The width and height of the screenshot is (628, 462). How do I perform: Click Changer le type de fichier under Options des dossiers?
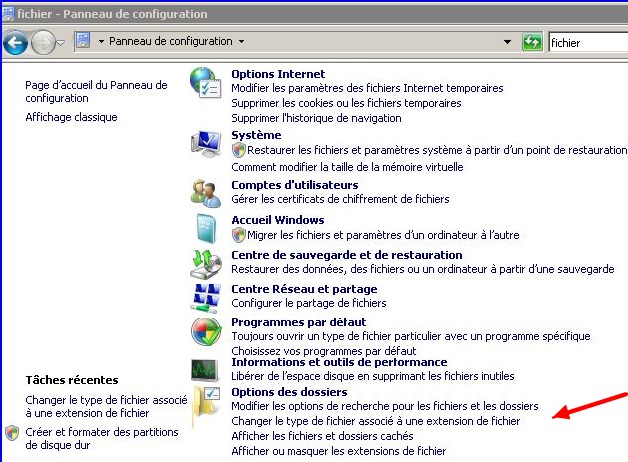[x=376, y=421]
